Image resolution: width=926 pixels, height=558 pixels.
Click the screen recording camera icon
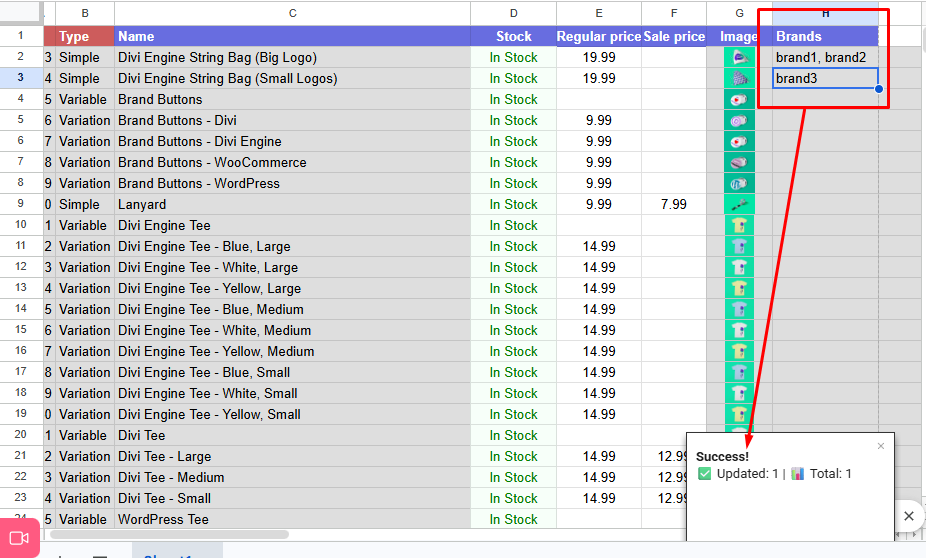tap(19, 538)
